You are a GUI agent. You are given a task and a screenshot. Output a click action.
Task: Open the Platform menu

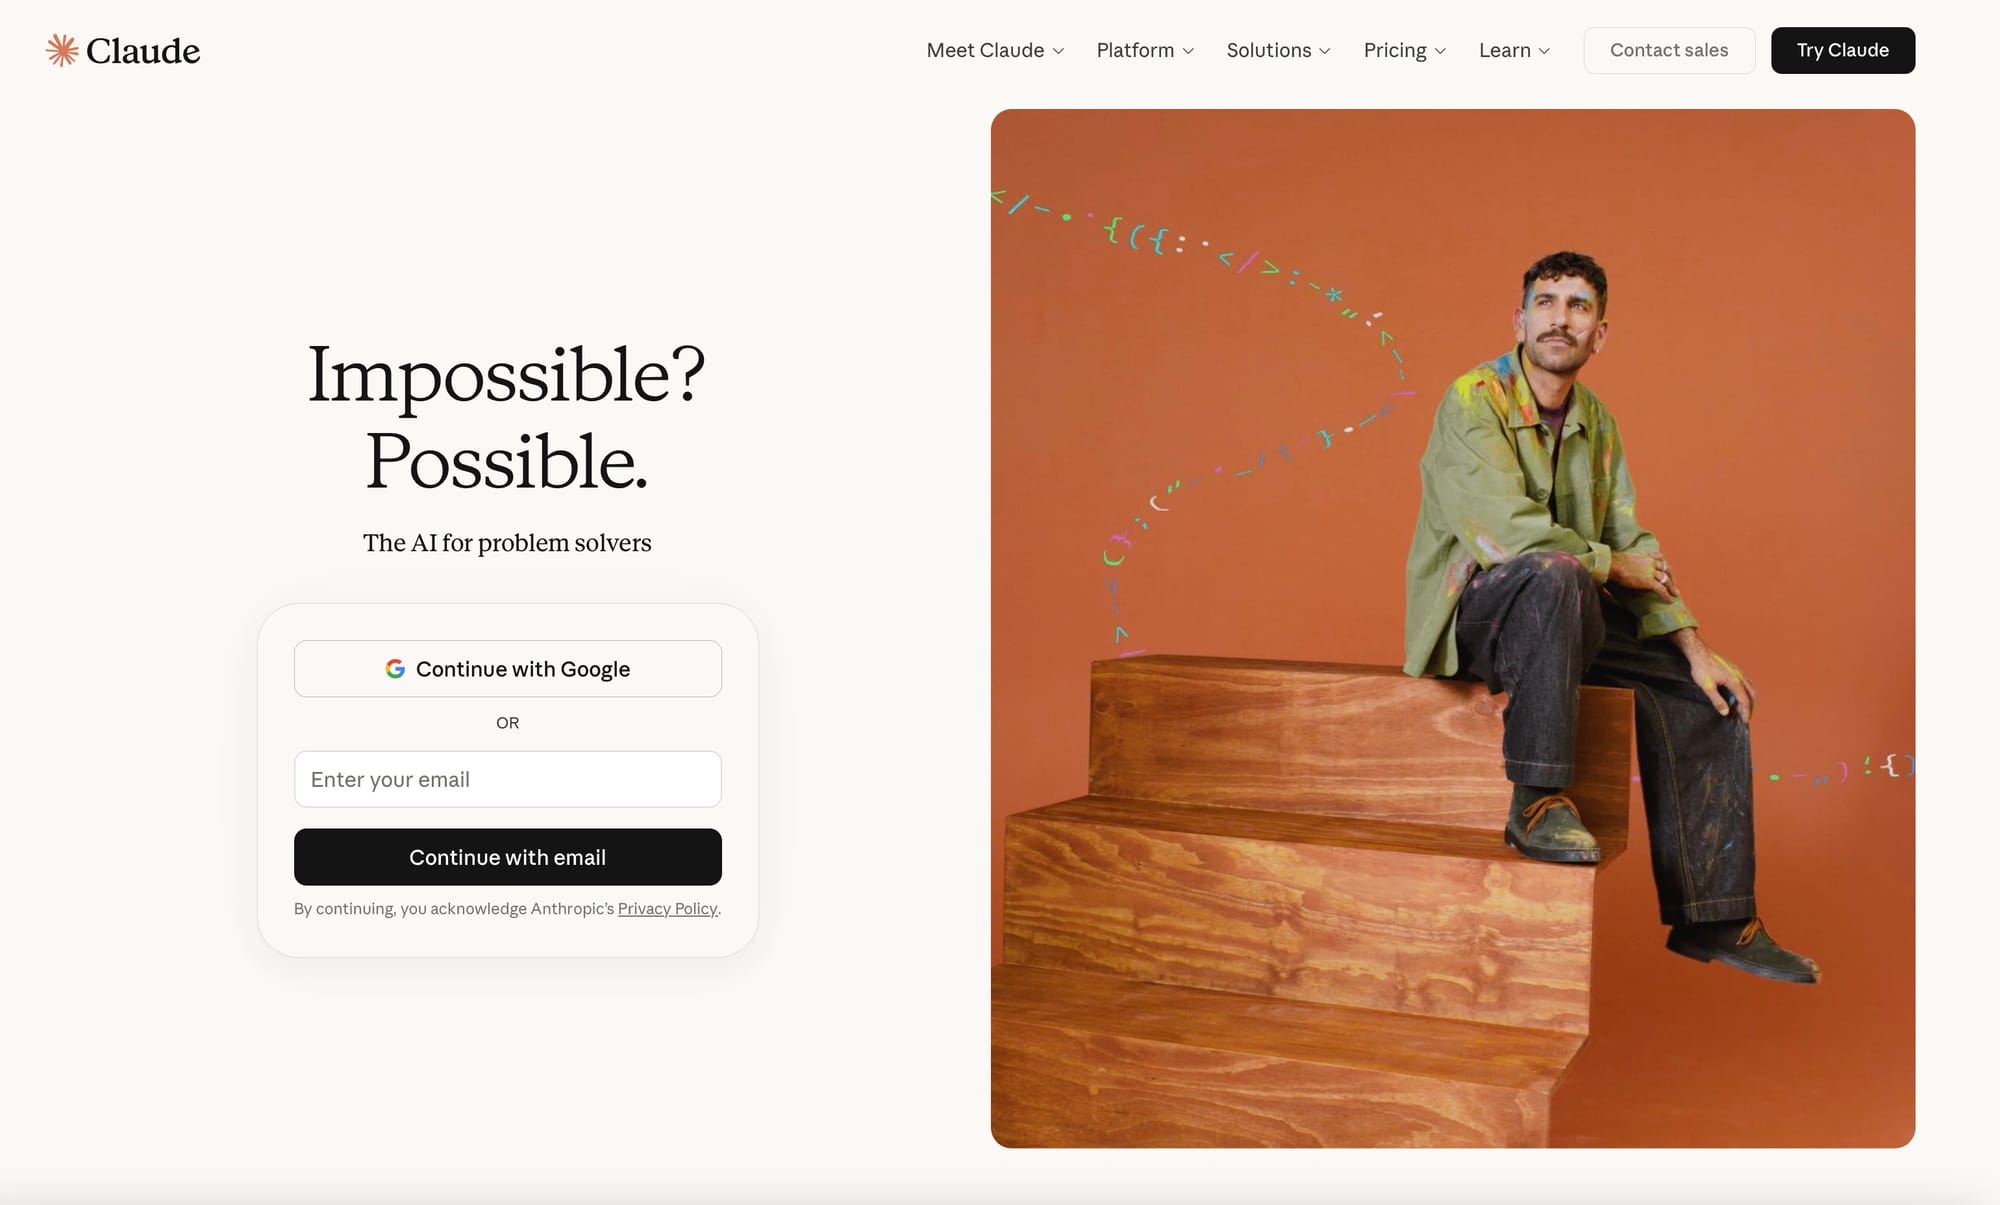click(x=1145, y=50)
